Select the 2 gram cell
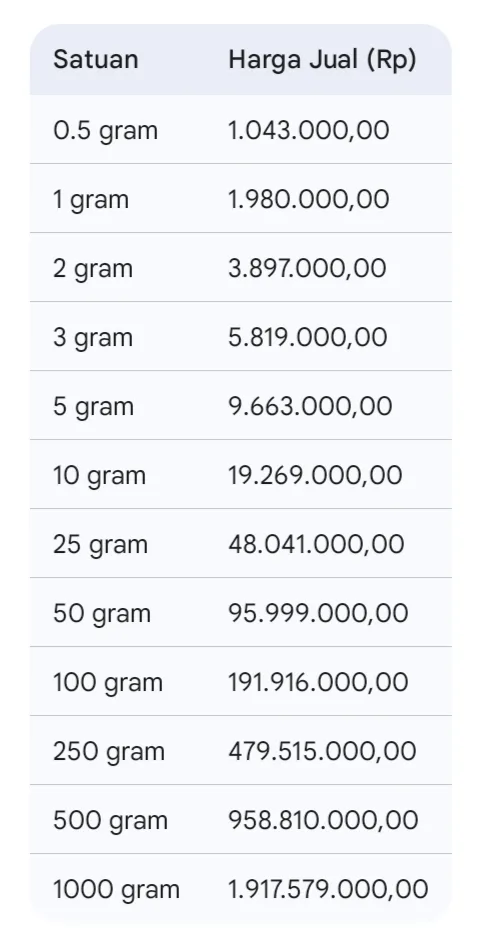 [92, 269]
